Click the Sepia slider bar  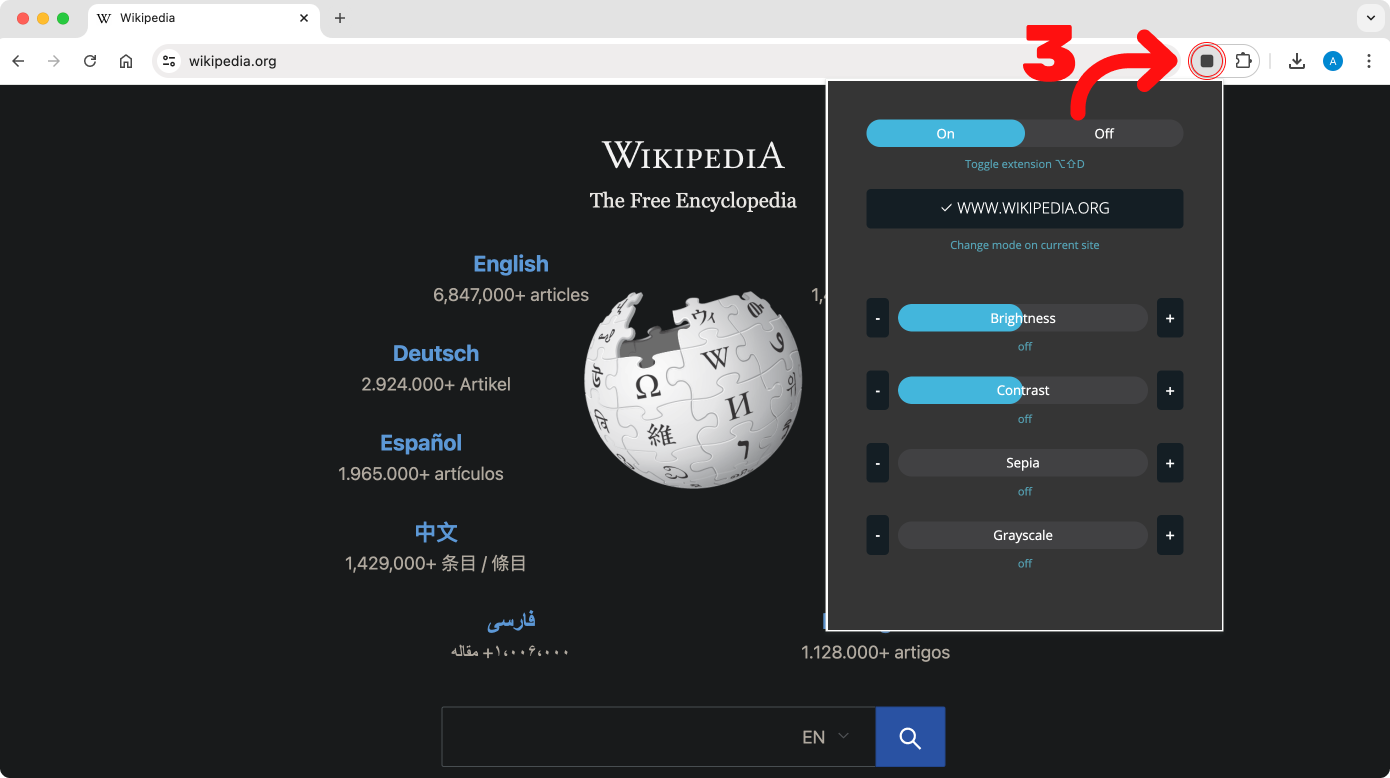1023,463
